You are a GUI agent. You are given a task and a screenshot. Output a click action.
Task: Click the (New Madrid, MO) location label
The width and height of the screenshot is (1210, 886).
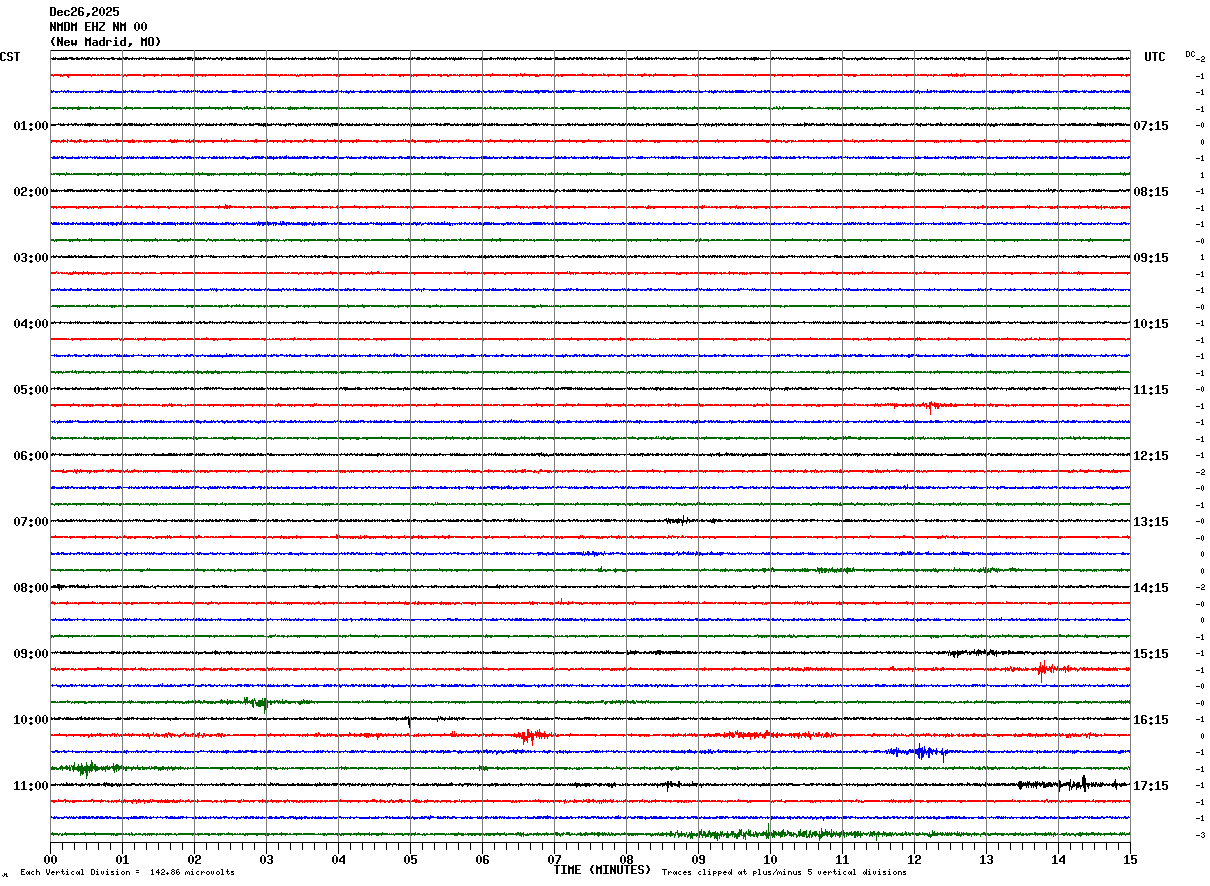coord(105,42)
